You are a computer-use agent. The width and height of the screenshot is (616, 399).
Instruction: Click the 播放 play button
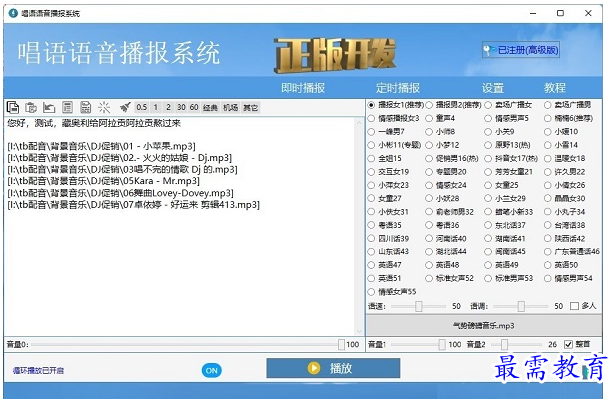pos(333,368)
